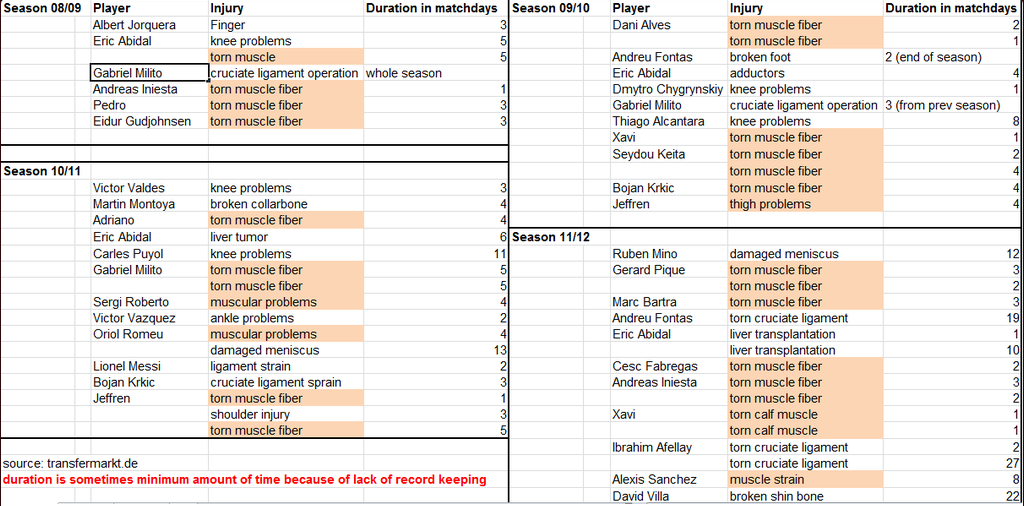Click the Lionel Messi player cell
1024x506 pixels.
coord(149,366)
